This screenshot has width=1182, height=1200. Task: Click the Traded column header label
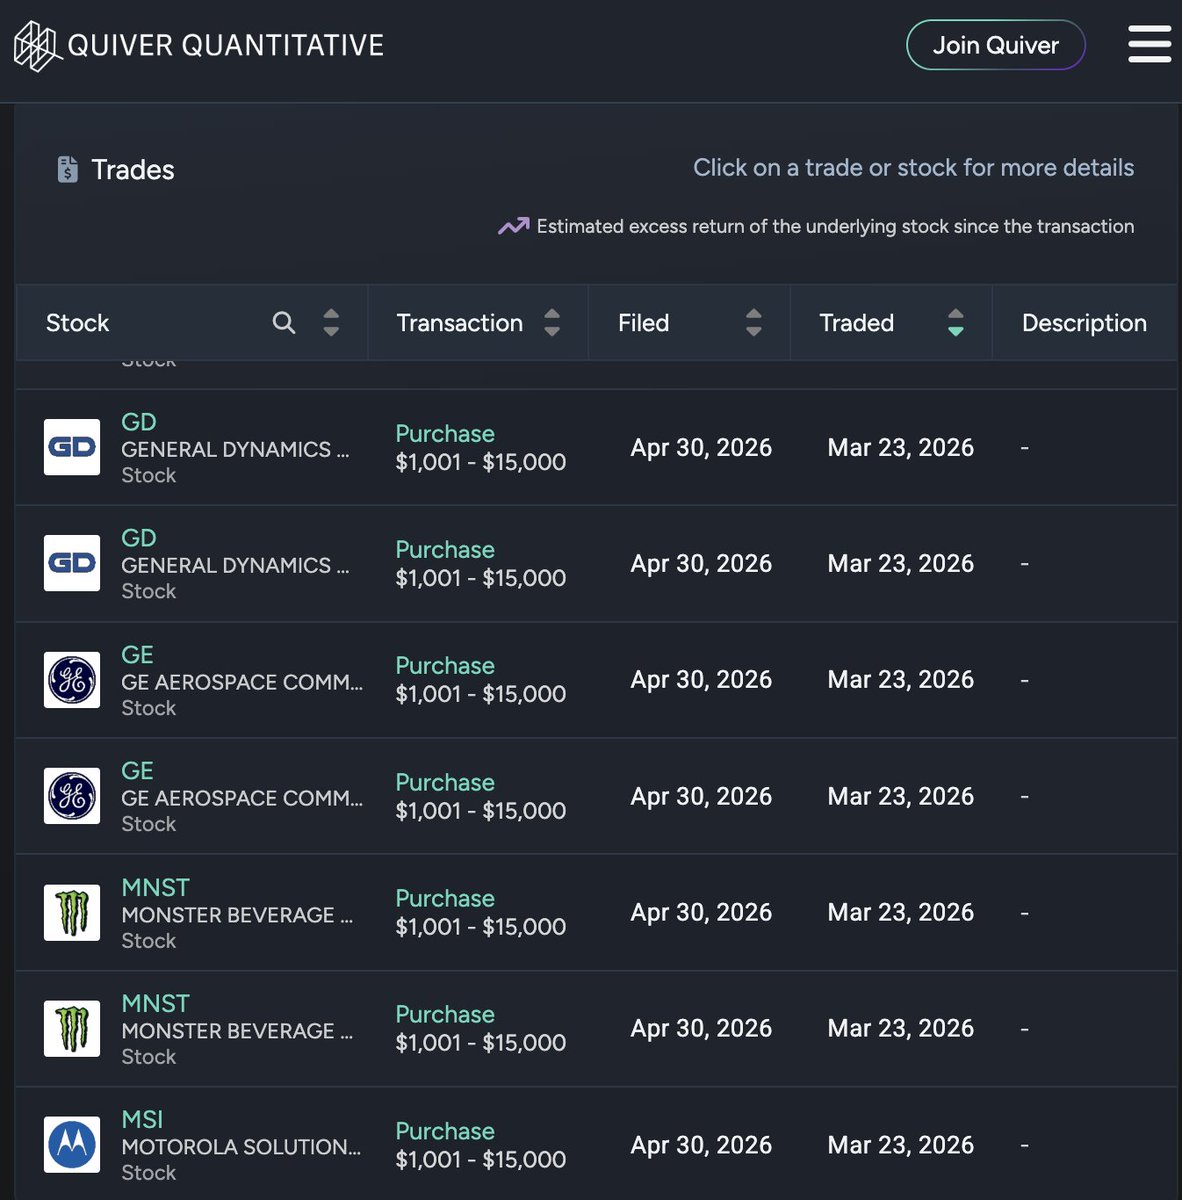(856, 323)
